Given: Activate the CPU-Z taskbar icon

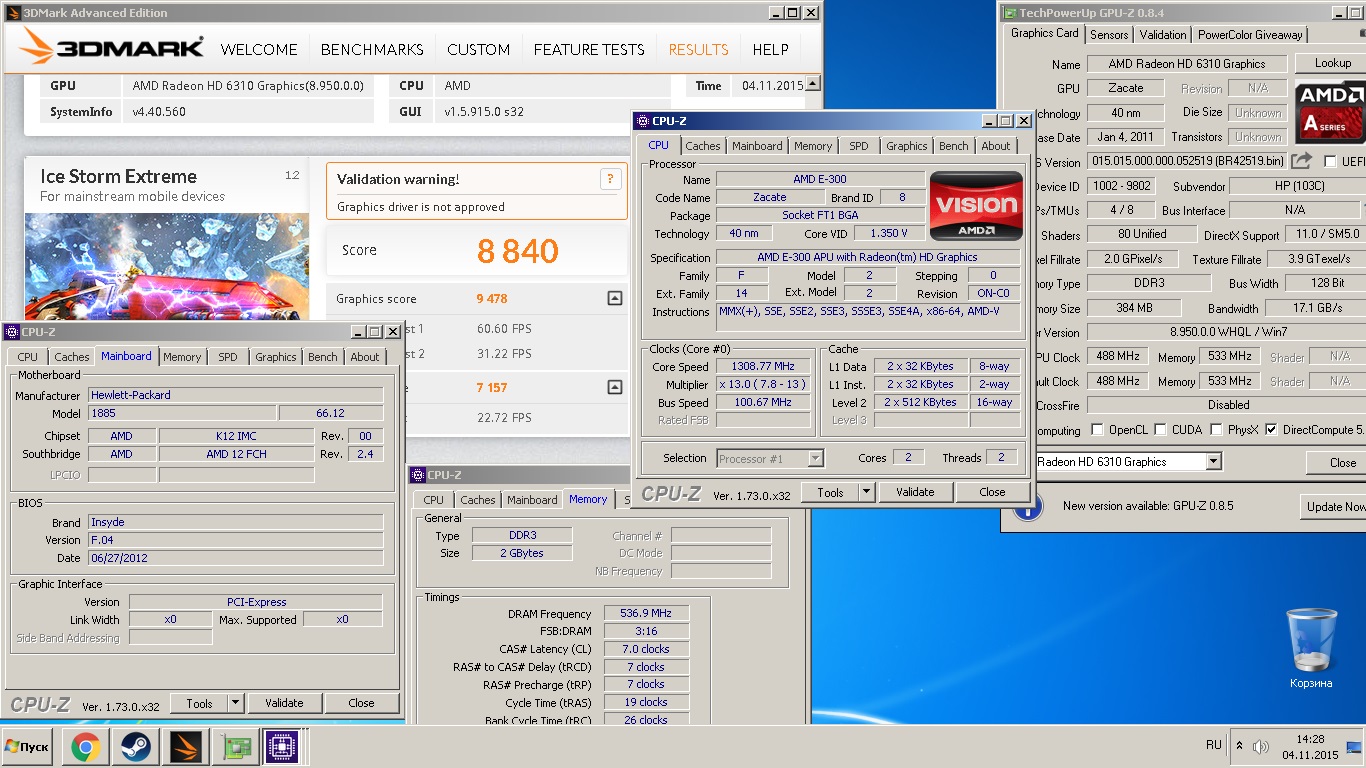Looking at the screenshot, I should [282, 747].
